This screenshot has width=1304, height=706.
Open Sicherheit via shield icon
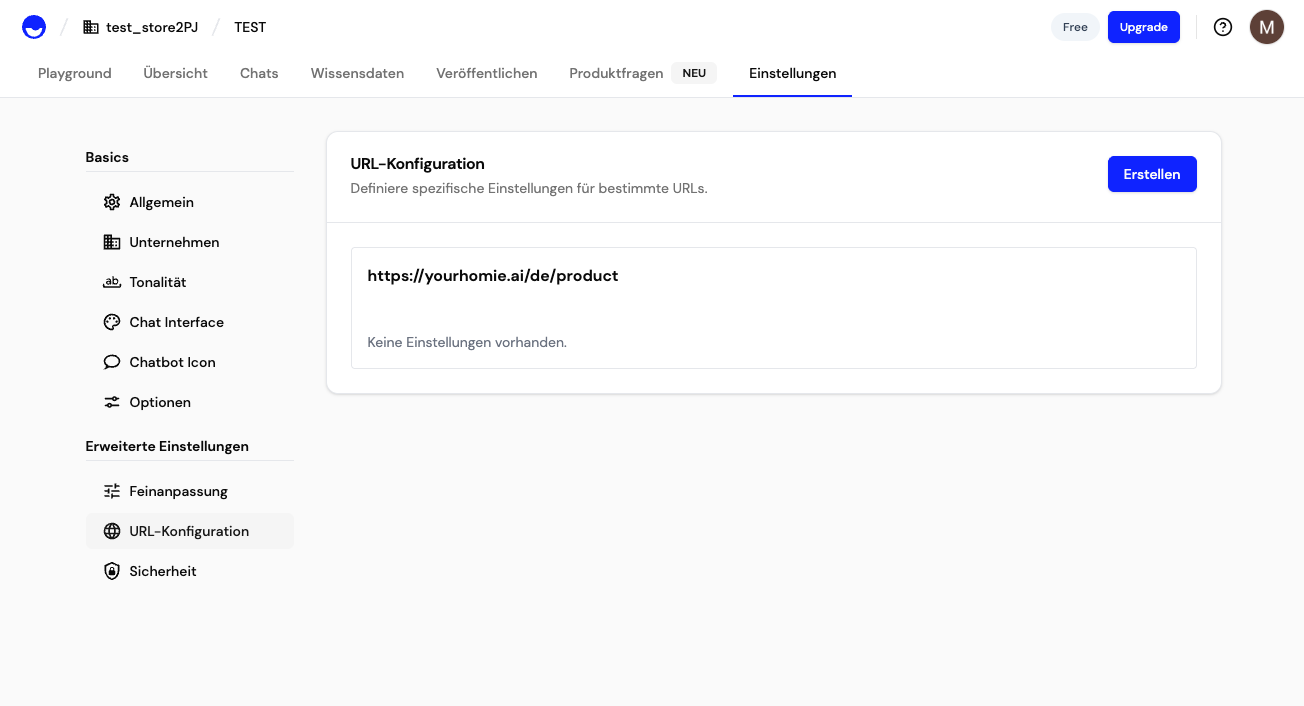[x=112, y=571]
